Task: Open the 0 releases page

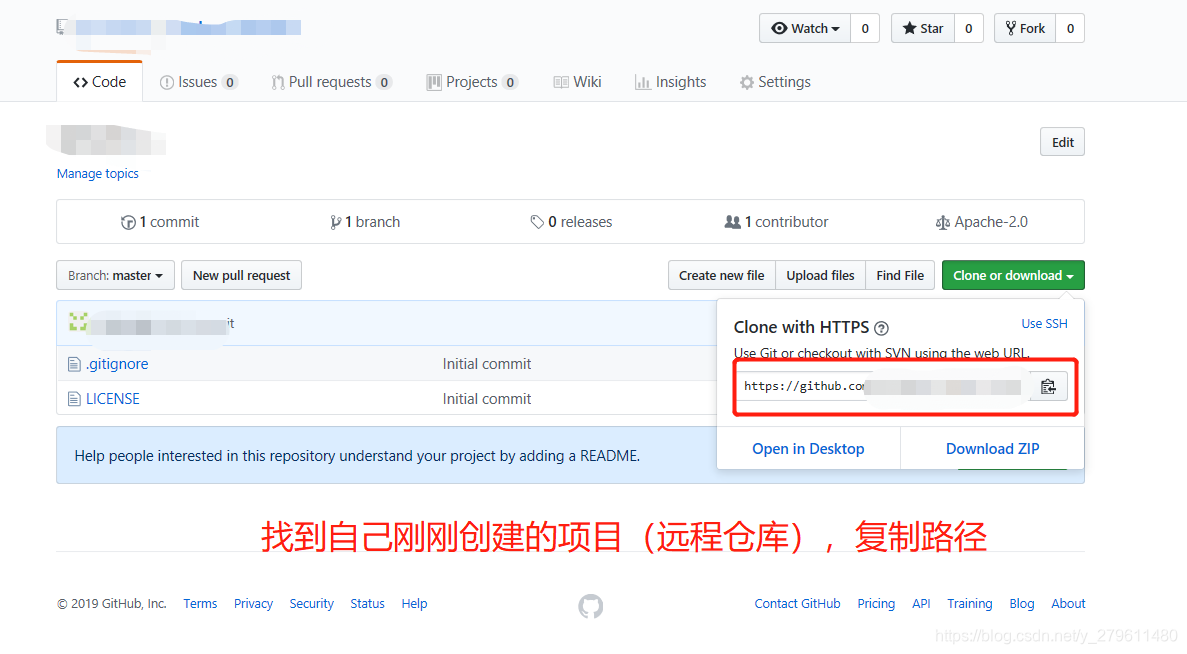Action: 571,222
